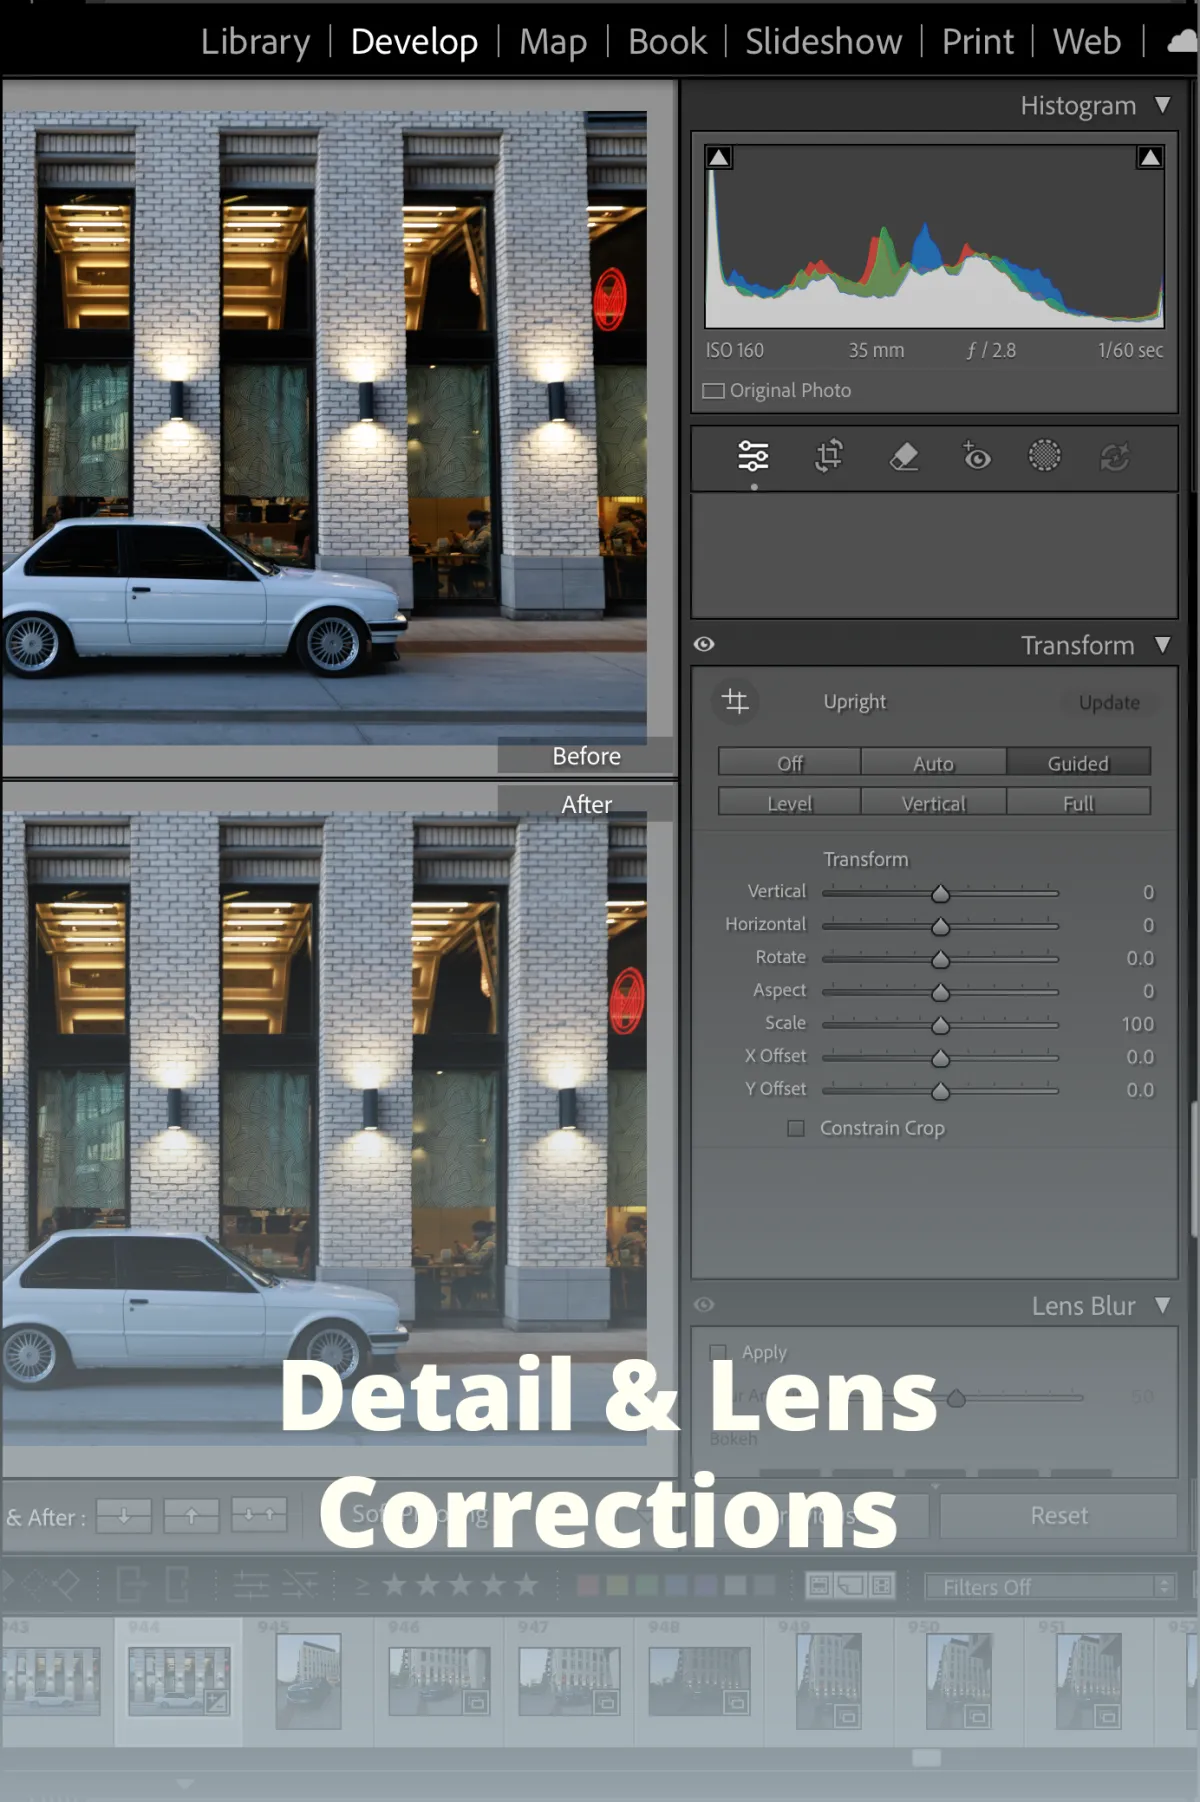Screen dimensions: 1200x1802
Task: Toggle Original Photo checkbox
Action: tap(713, 391)
